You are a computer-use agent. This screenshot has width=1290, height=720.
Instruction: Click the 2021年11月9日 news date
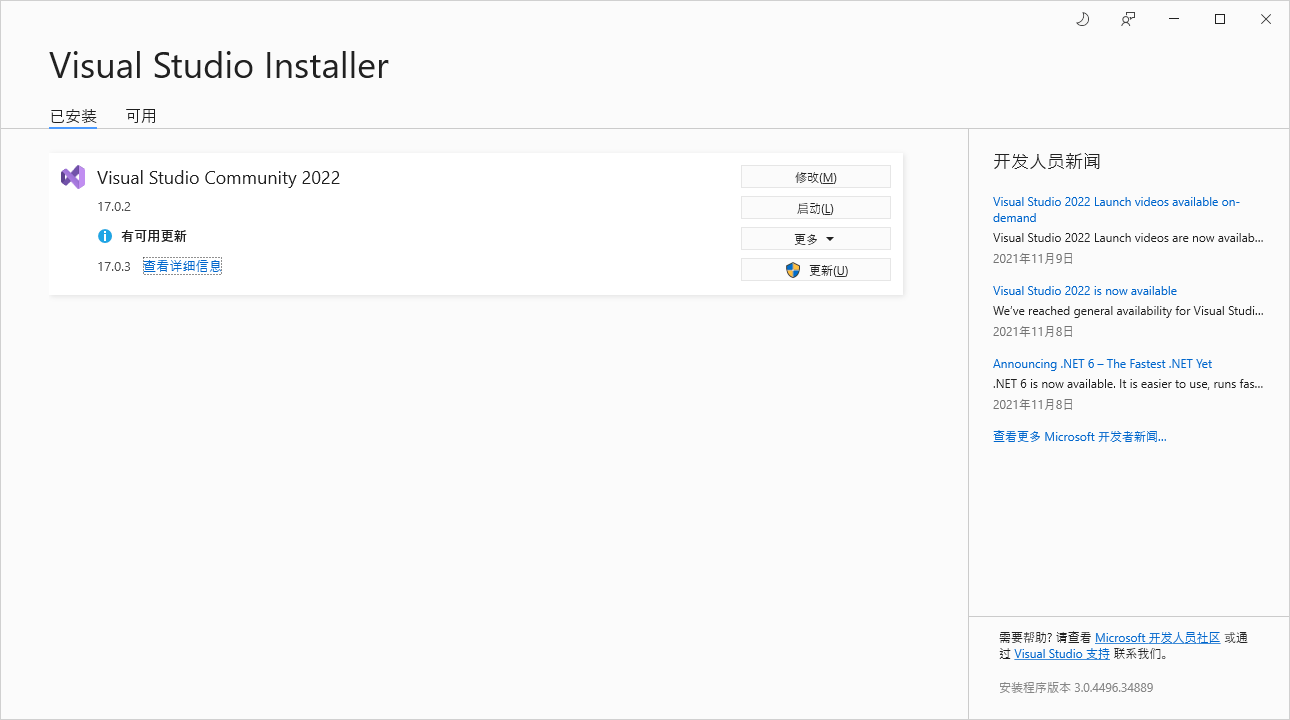1033,258
